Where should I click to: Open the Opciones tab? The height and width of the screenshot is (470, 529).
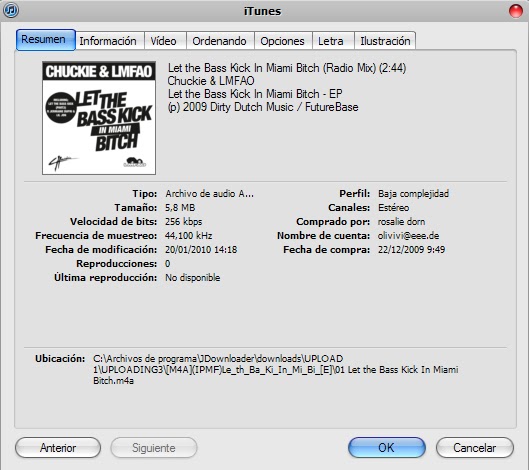pos(283,41)
